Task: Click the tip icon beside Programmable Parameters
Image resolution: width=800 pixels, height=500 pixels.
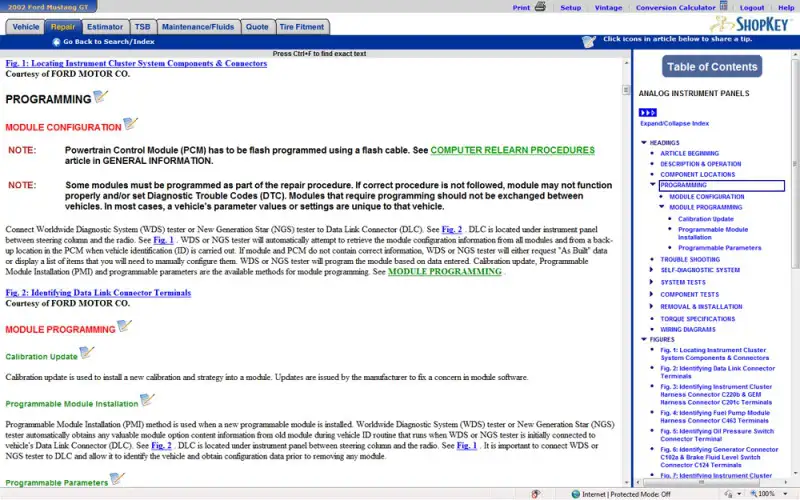Action: point(117,479)
